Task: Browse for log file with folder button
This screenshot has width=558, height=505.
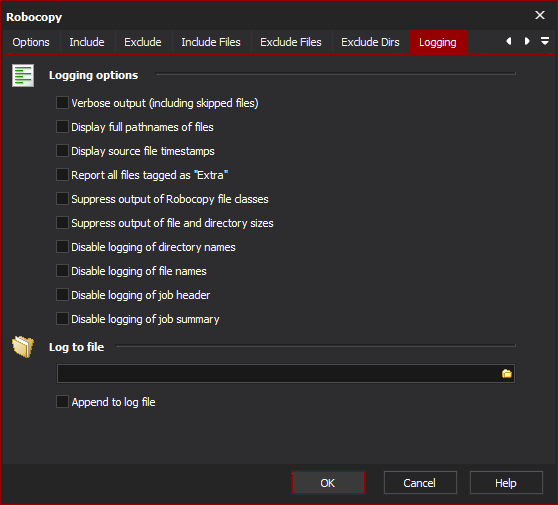Action: 507,374
